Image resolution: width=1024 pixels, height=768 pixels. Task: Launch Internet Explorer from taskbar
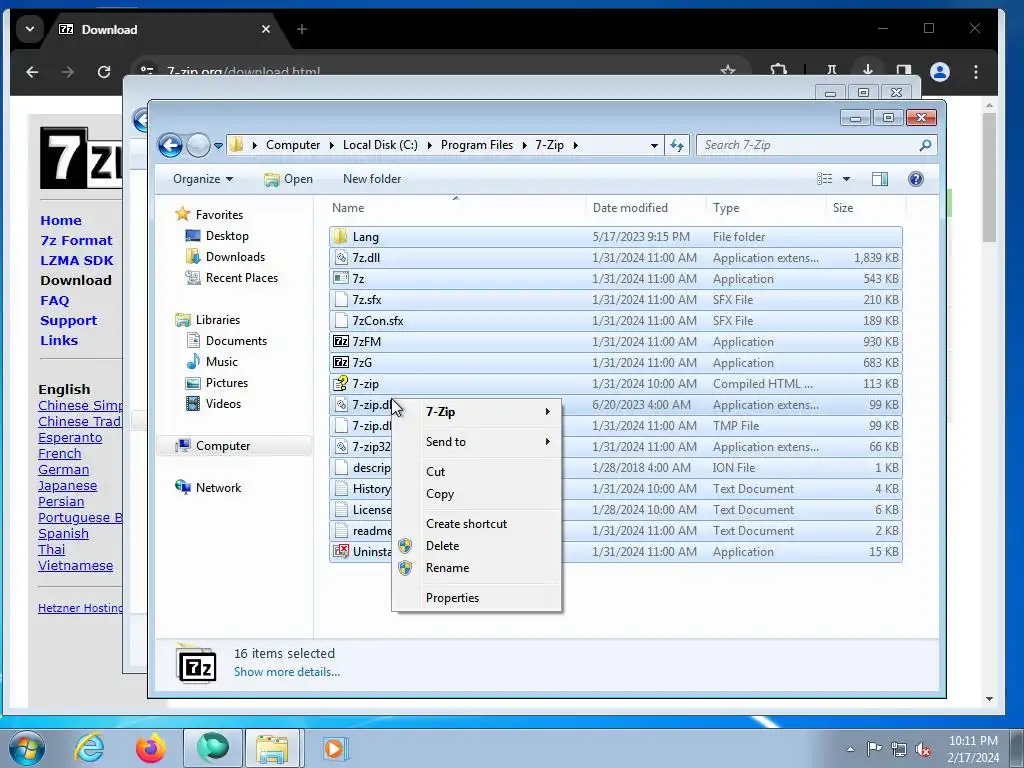point(89,748)
